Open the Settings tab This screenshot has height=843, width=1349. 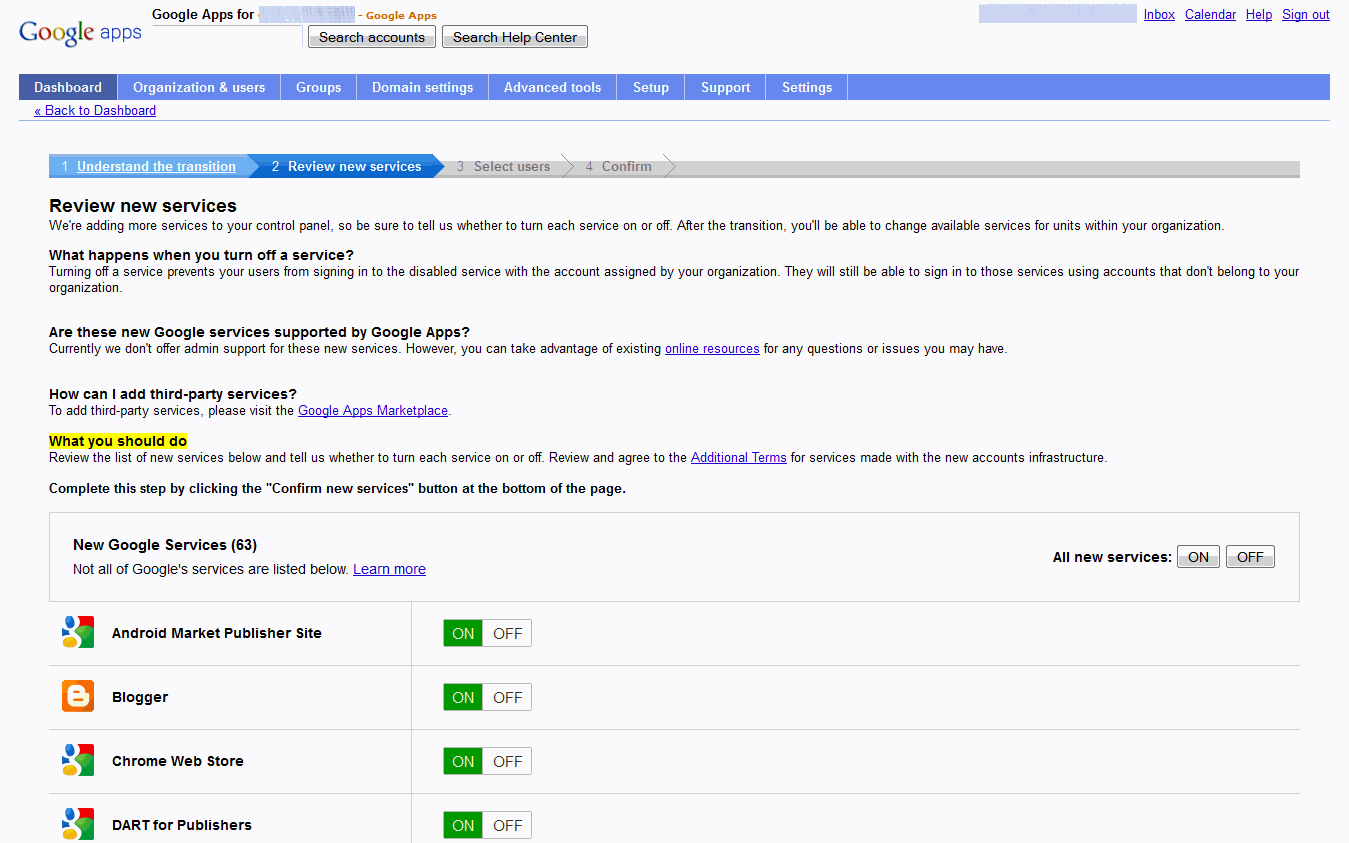coord(807,87)
